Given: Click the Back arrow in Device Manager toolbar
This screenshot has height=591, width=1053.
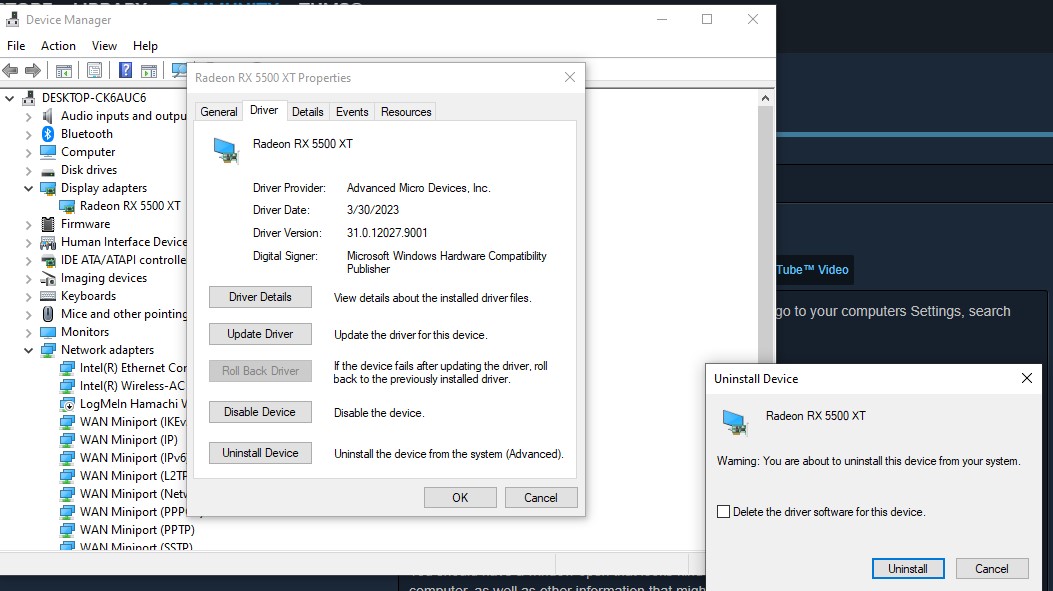Looking at the screenshot, I should click(10, 70).
